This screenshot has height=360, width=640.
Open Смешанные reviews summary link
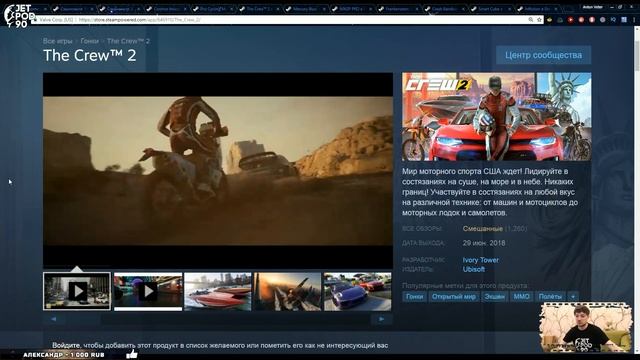(482, 229)
